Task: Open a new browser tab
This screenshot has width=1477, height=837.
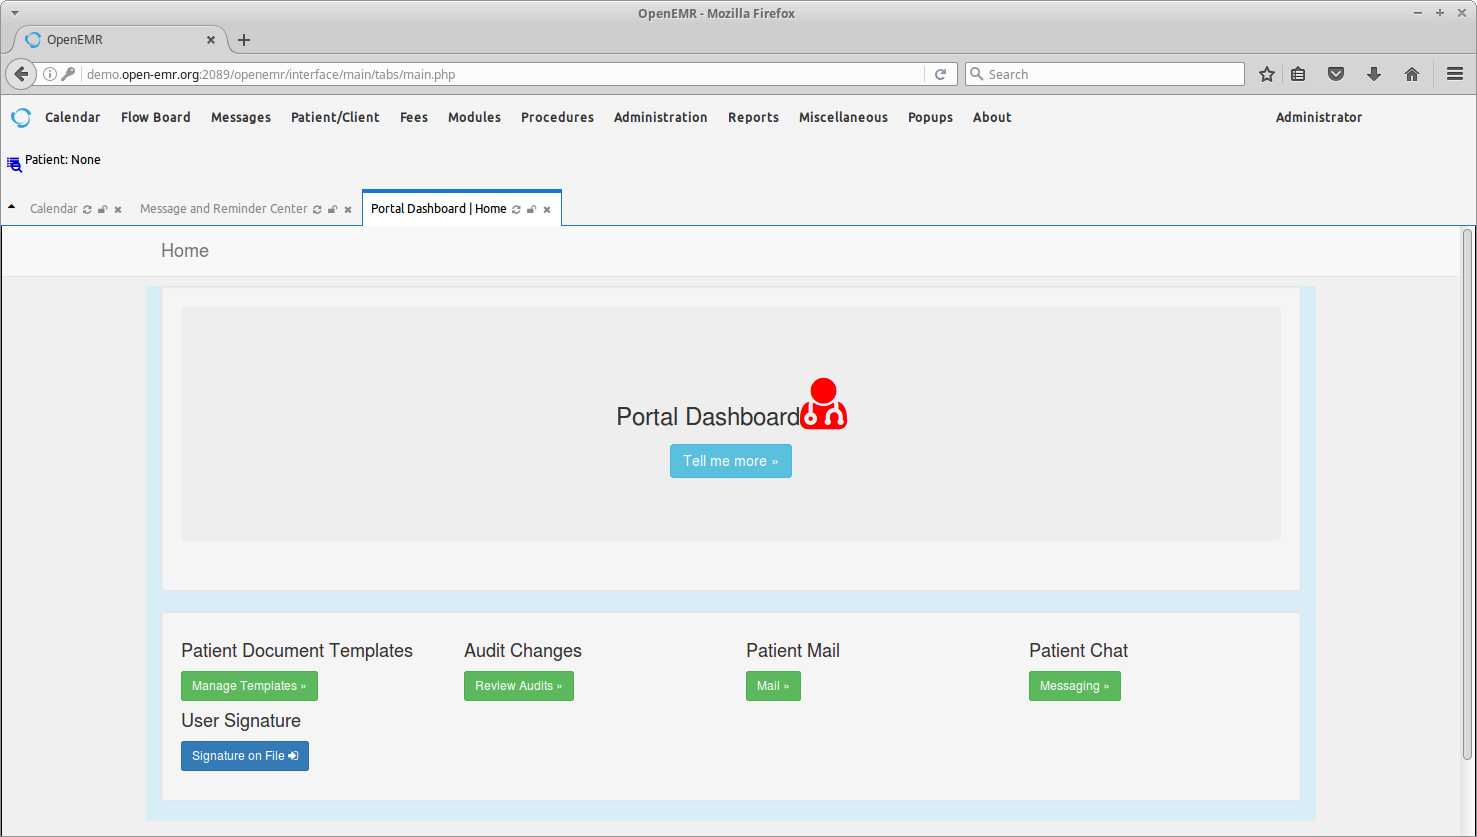Action: coord(244,40)
